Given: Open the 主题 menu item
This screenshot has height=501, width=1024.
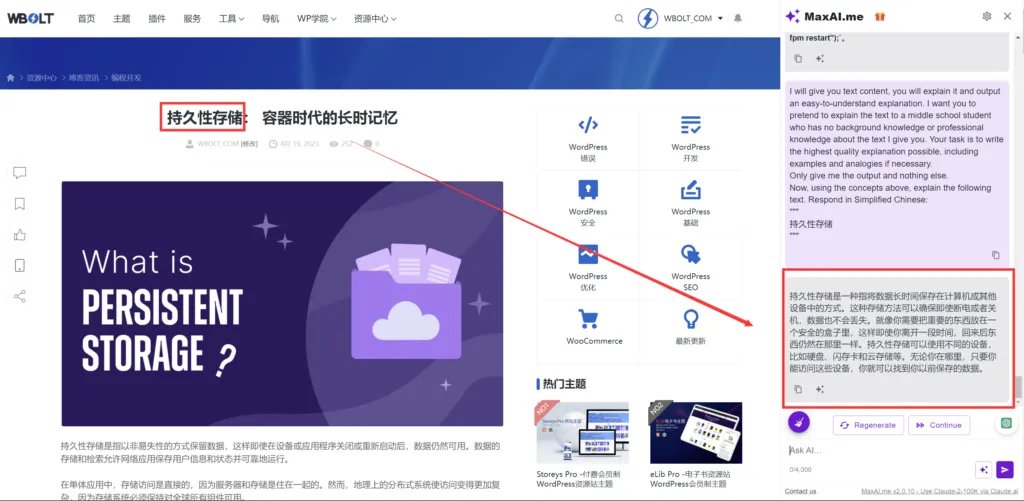Looking at the screenshot, I should (x=121, y=18).
